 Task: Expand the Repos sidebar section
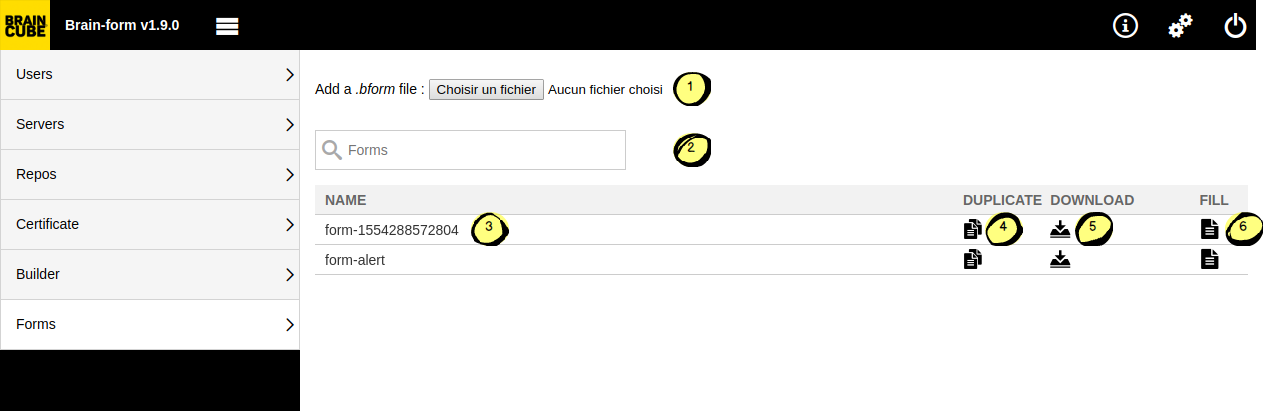pos(150,174)
